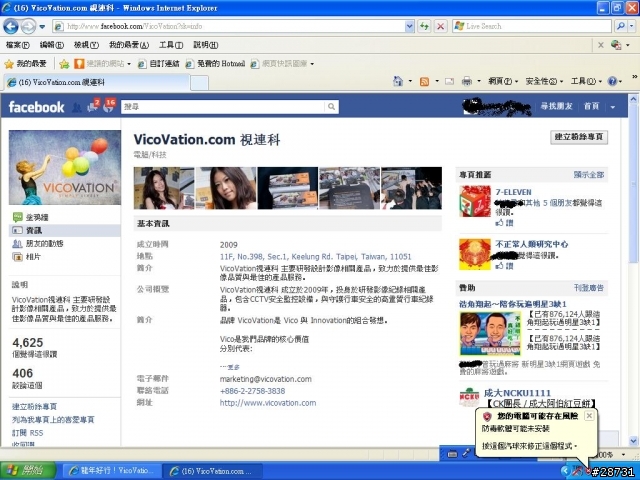Expand recent pages dropdown beside Forward
This screenshot has height=480, width=640.
pyautogui.click(x=42, y=27)
